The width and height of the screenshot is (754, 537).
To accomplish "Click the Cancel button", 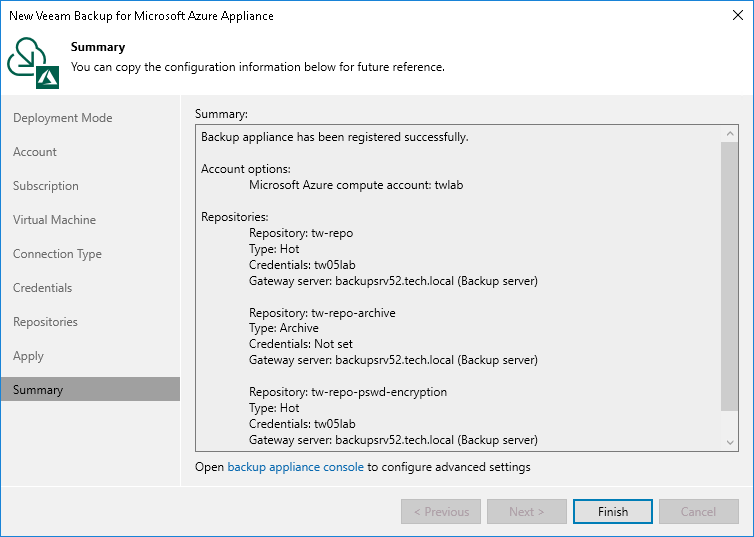I will pyautogui.click(x=698, y=512).
